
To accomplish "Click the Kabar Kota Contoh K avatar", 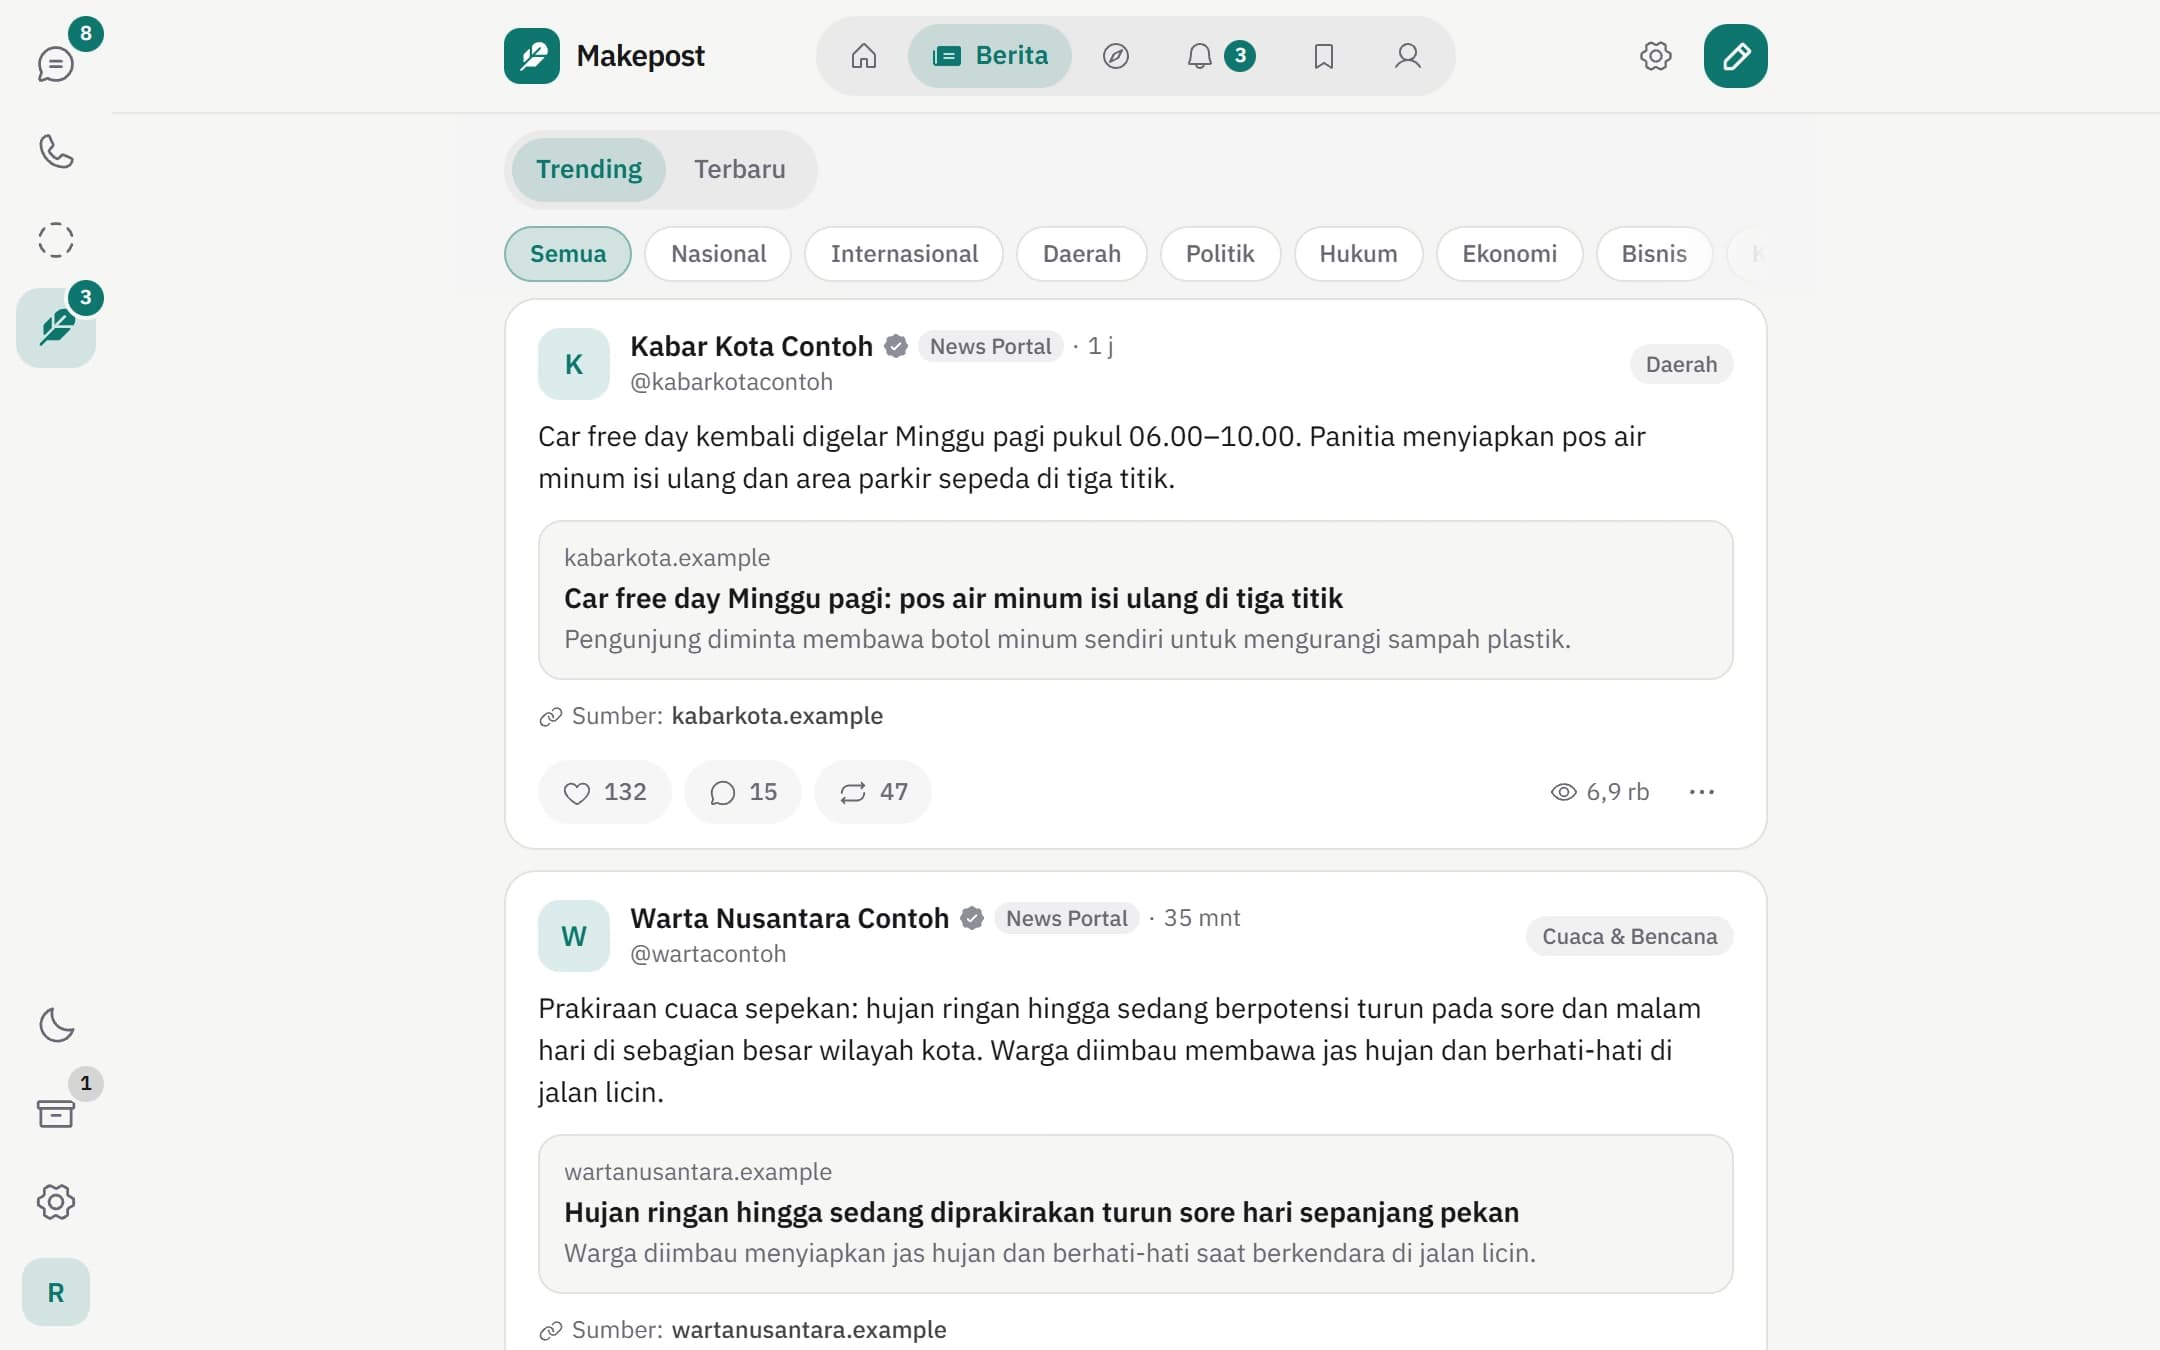I will [574, 364].
